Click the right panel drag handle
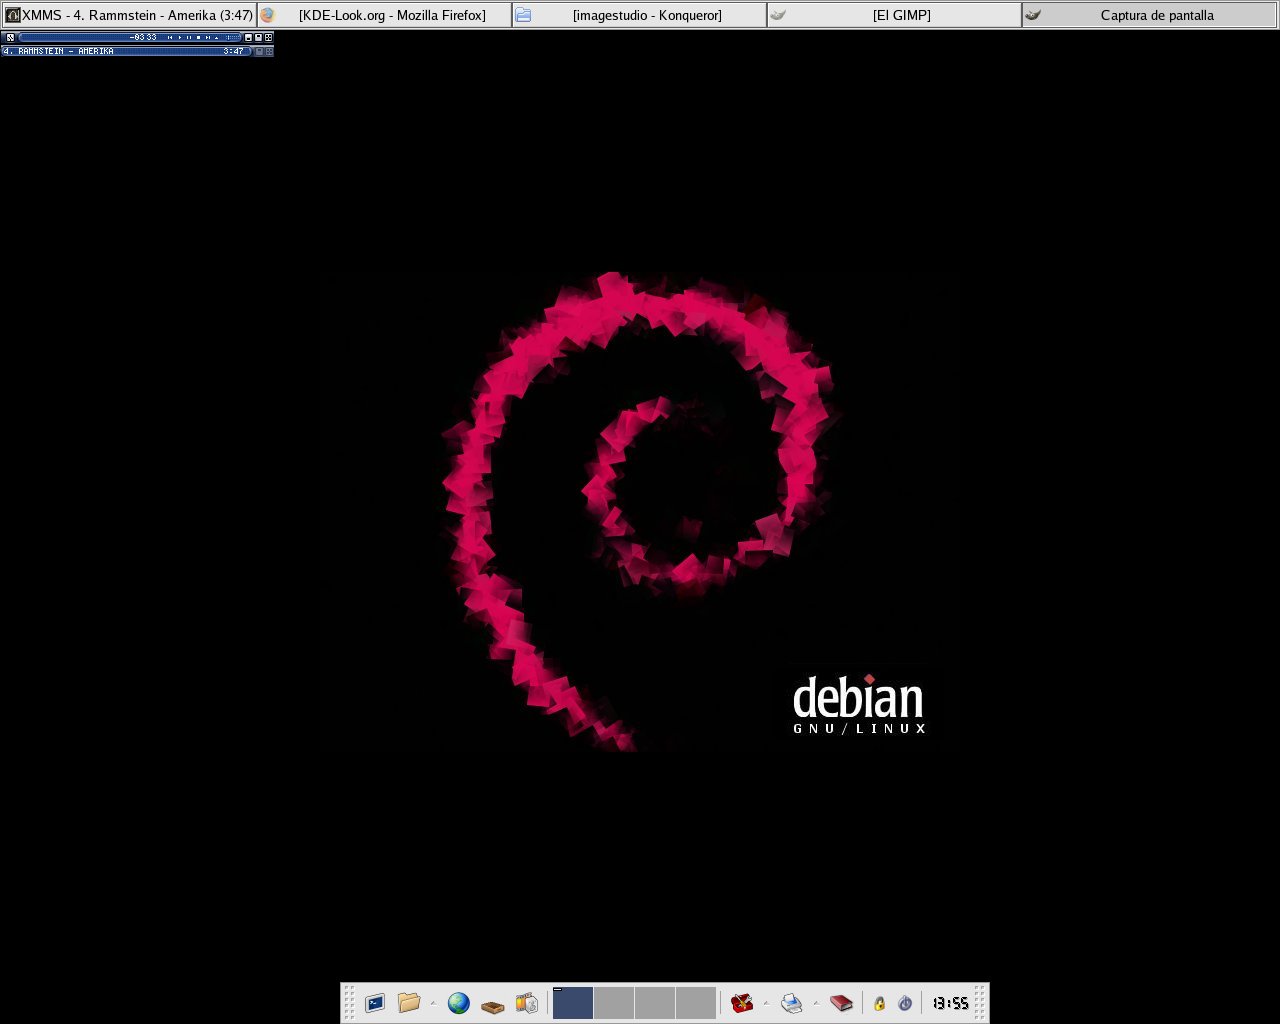This screenshot has width=1280, height=1024. tap(981, 1003)
